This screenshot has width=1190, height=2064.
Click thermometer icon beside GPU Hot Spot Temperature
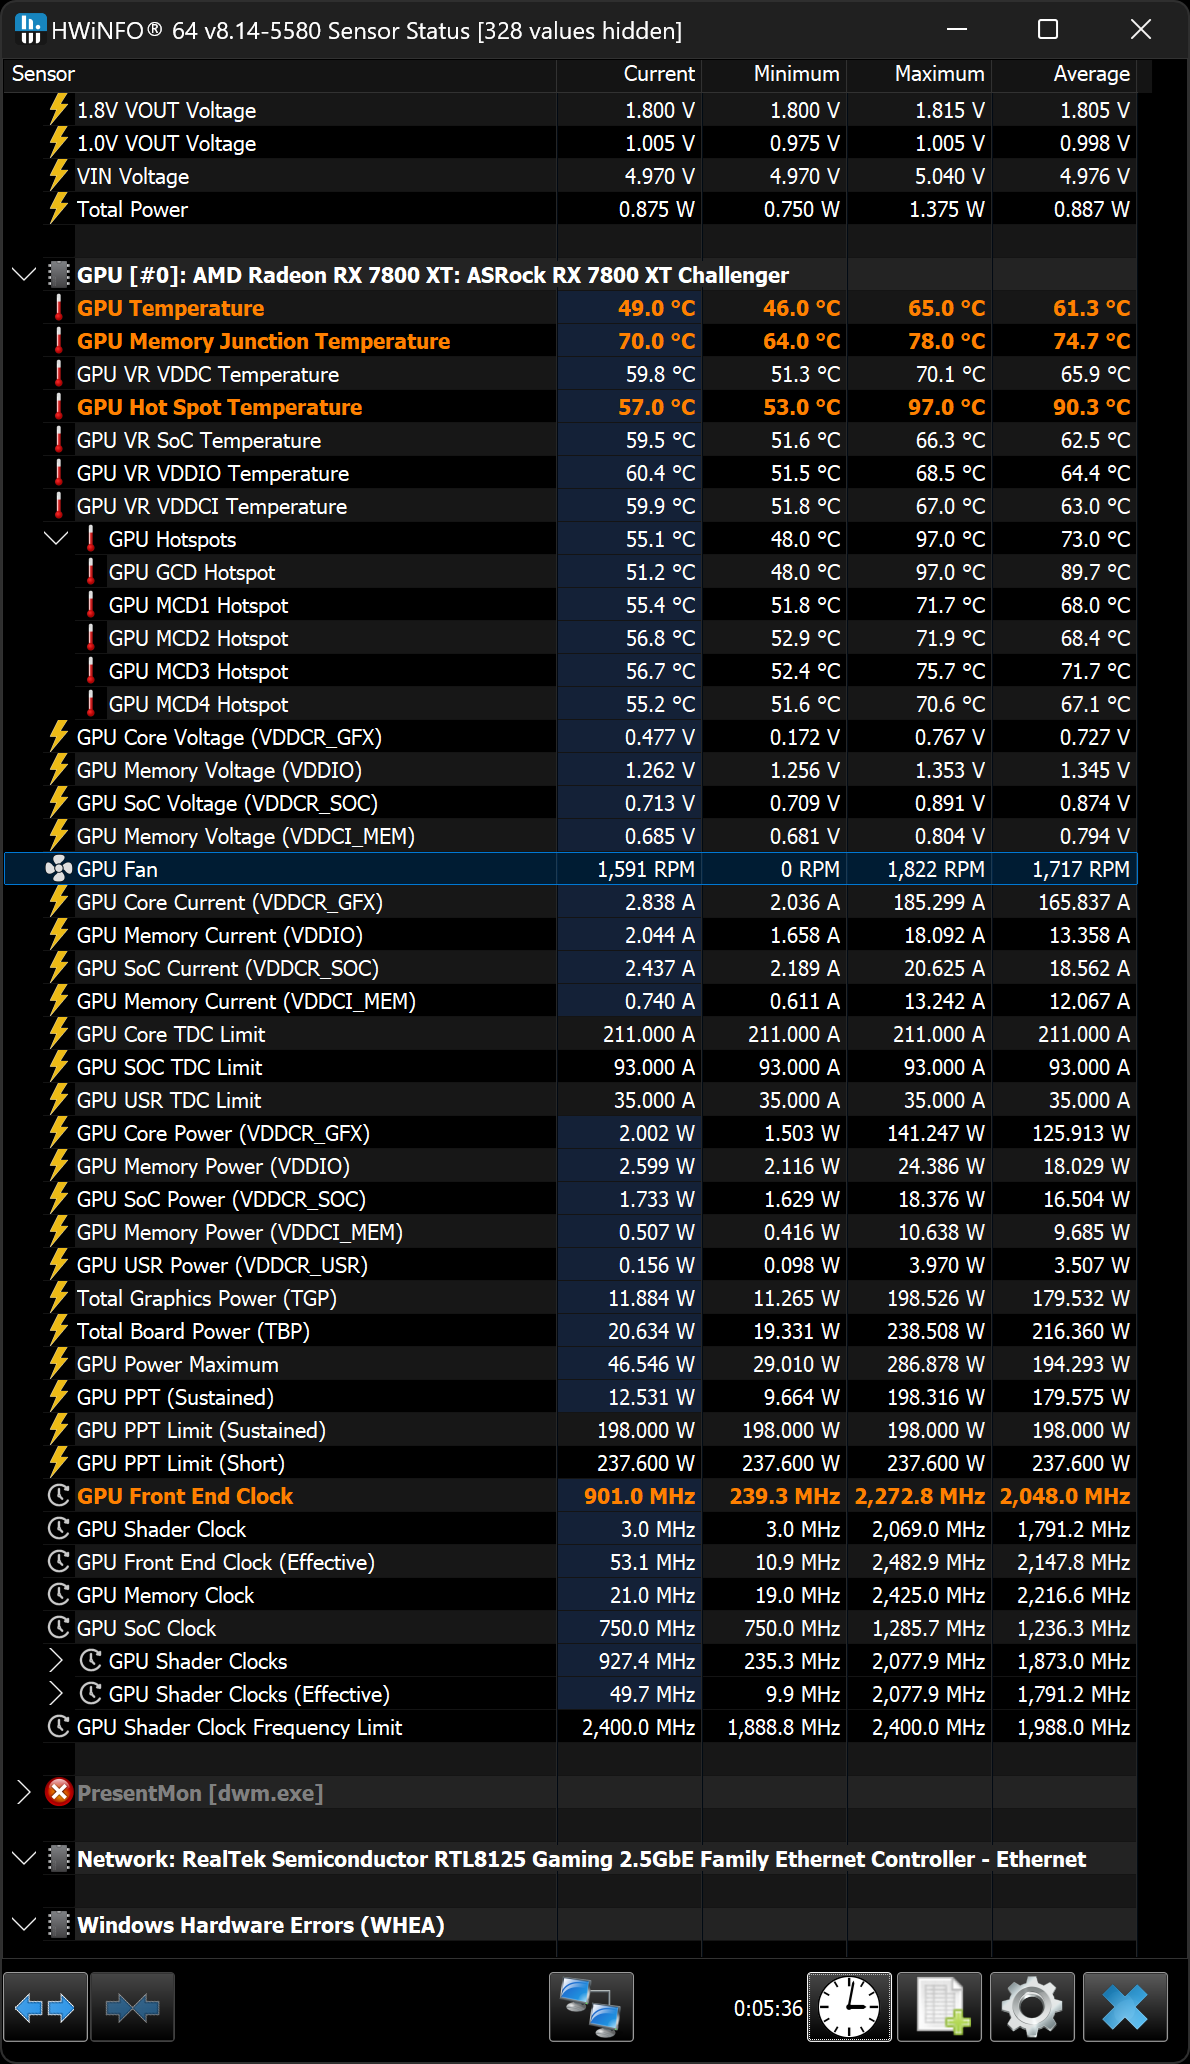[59, 406]
